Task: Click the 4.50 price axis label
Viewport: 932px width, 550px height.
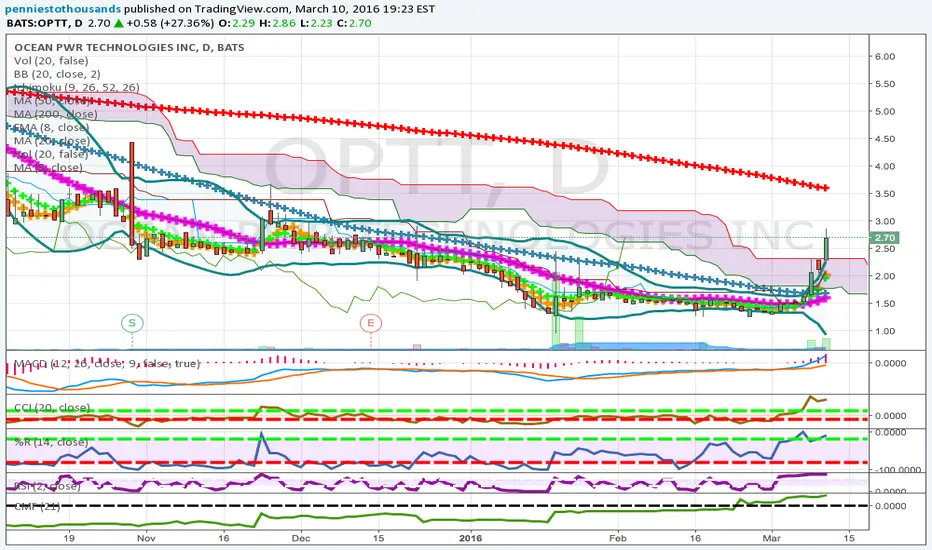Action: tap(884, 139)
